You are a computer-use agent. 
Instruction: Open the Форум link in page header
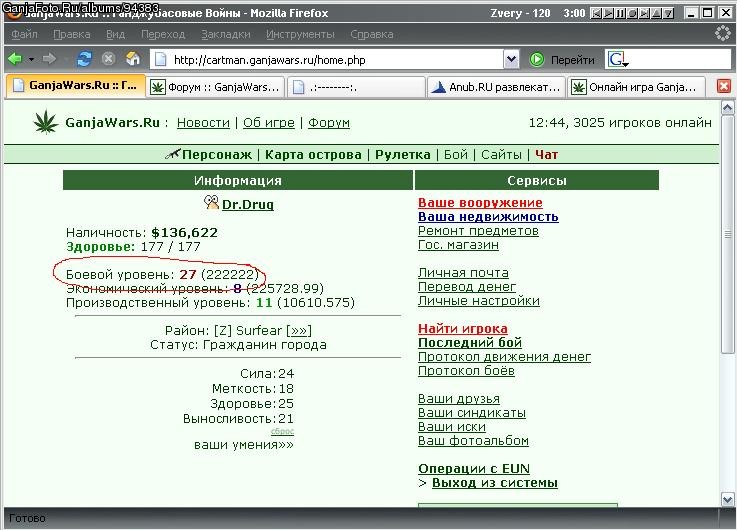(x=329, y=123)
